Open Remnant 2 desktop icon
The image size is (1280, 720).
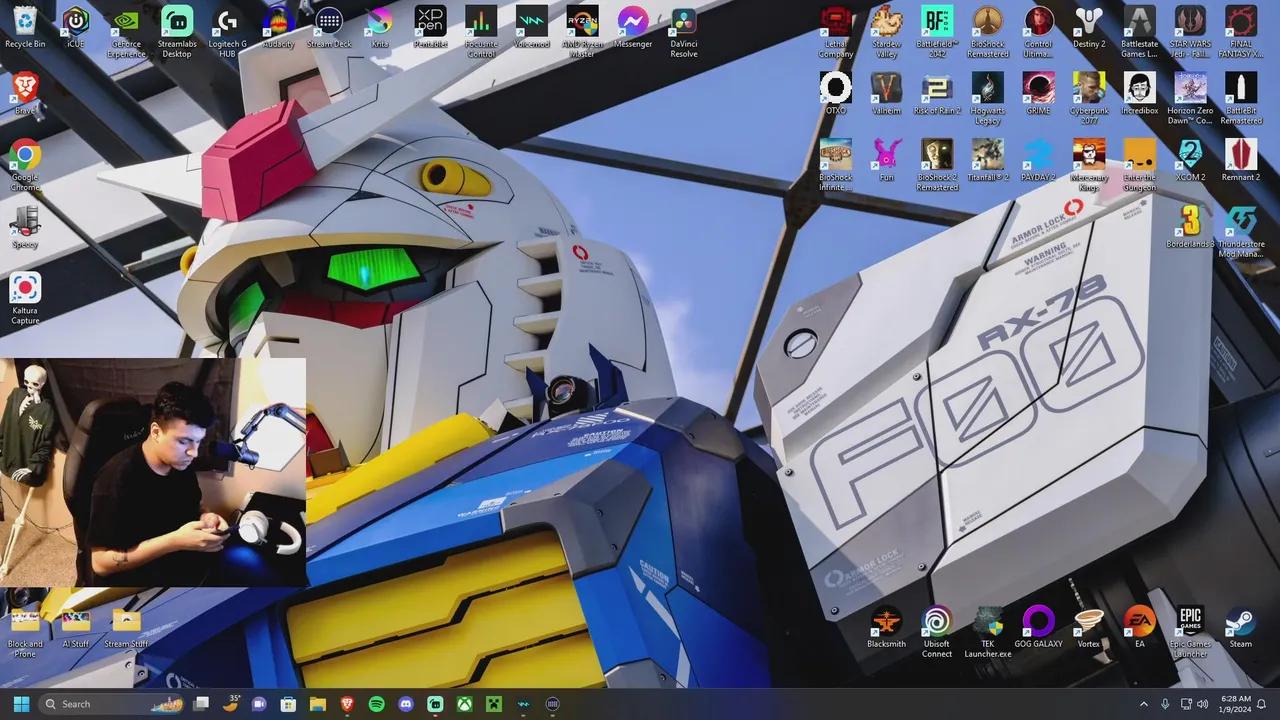pyautogui.click(x=1241, y=160)
